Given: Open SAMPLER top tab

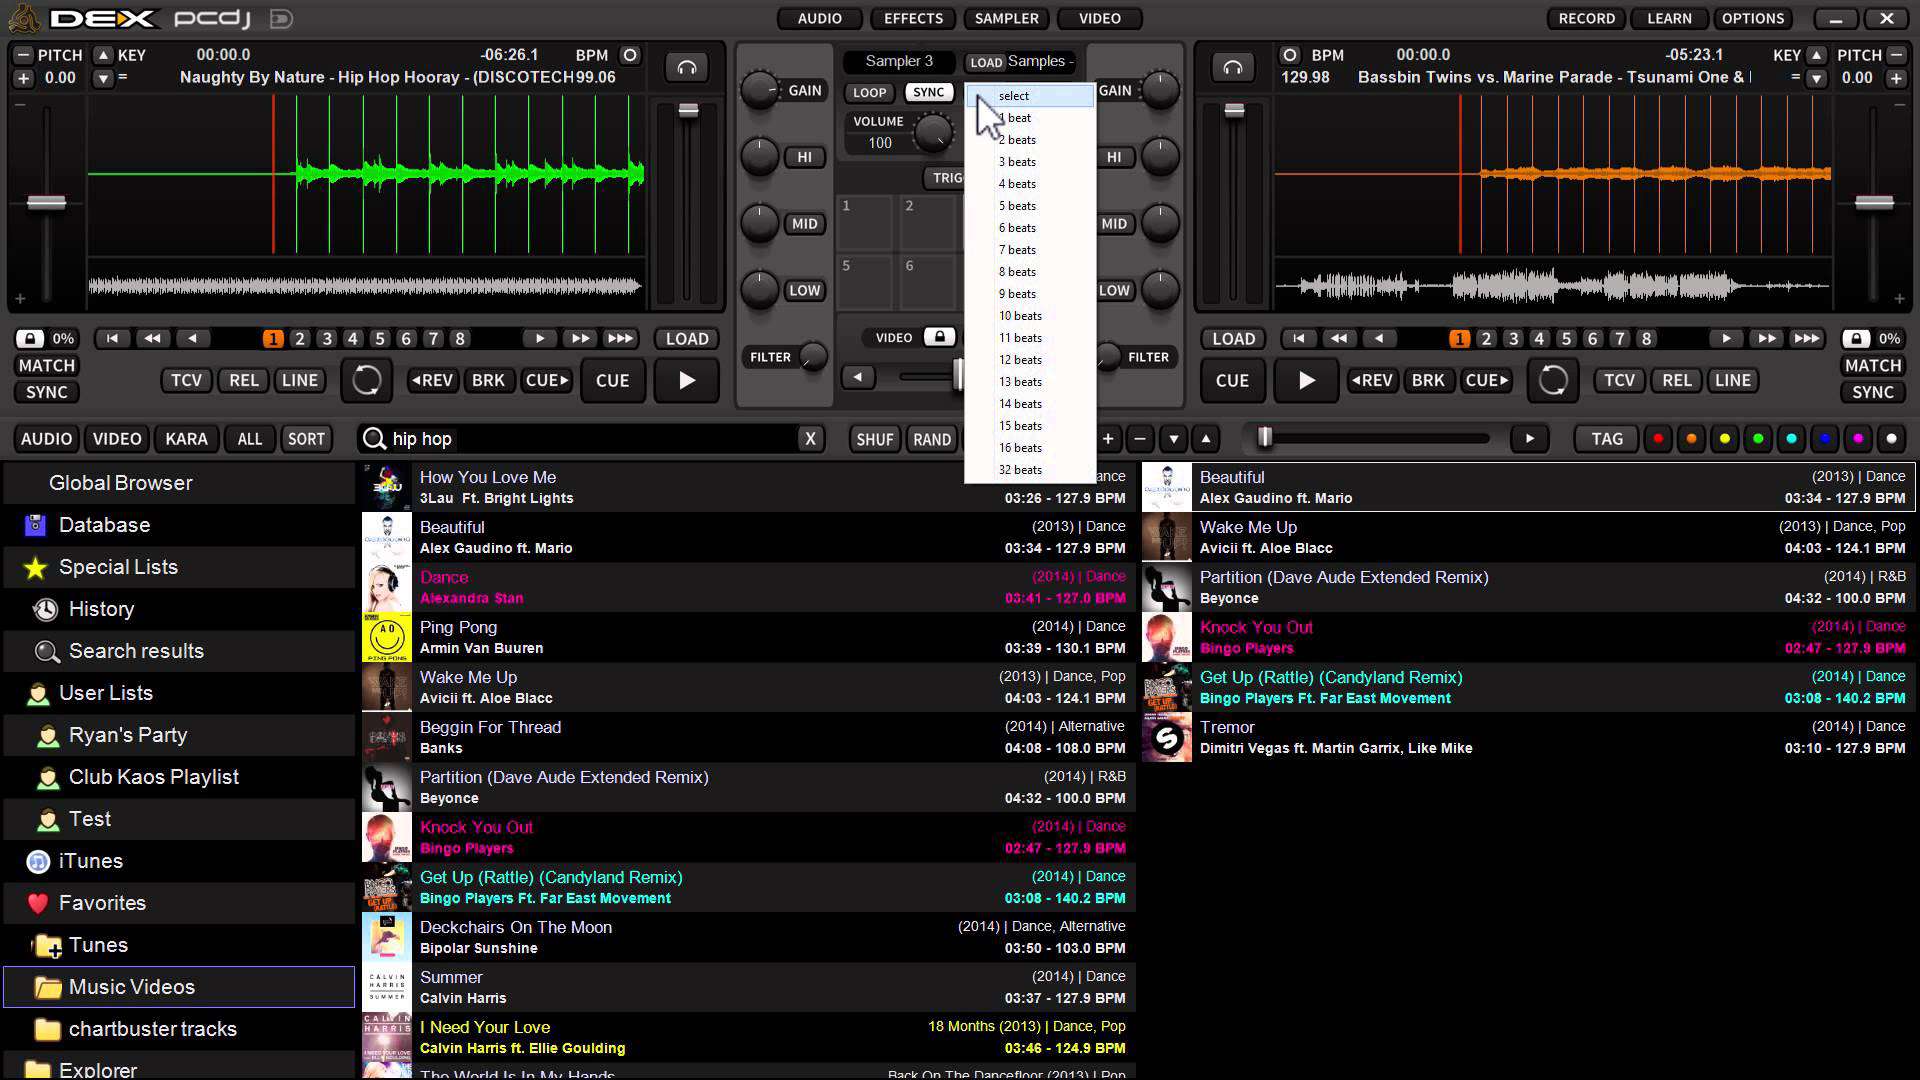Looking at the screenshot, I should (x=1006, y=18).
